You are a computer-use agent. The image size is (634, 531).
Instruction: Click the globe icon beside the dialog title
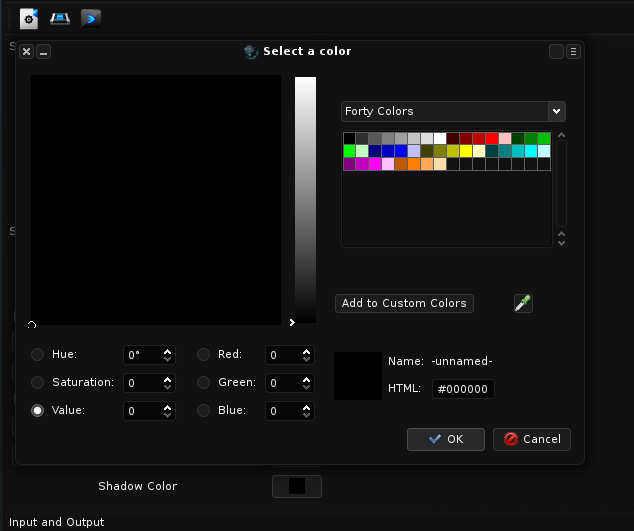(251, 51)
